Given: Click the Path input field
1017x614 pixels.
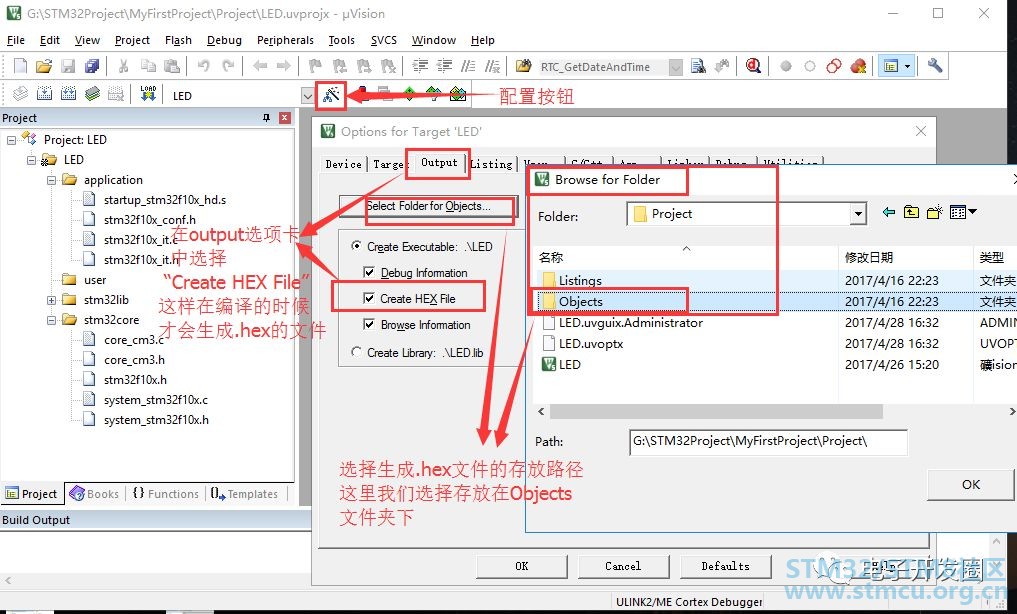Looking at the screenshot, I should 768,442.
